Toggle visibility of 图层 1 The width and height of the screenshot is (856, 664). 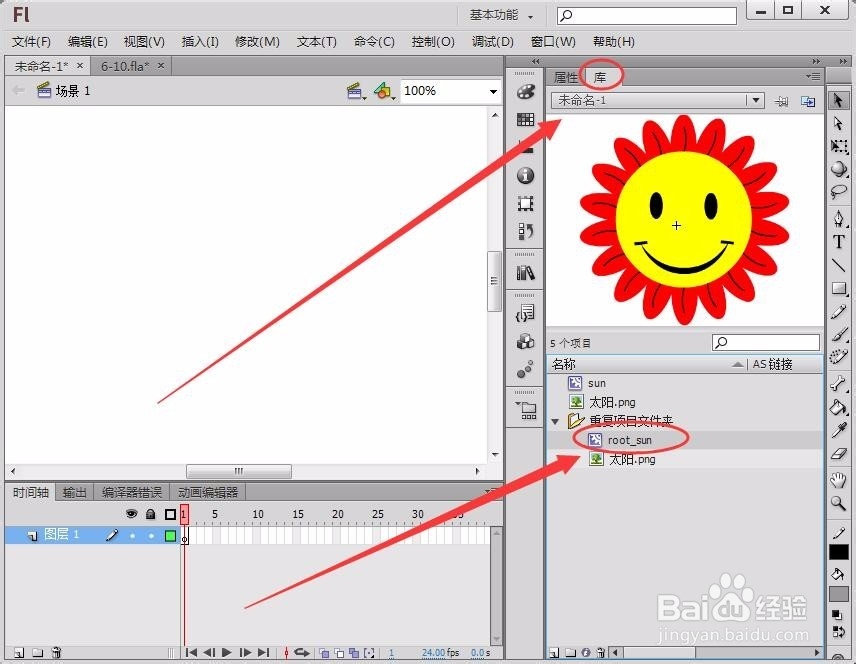132,535
